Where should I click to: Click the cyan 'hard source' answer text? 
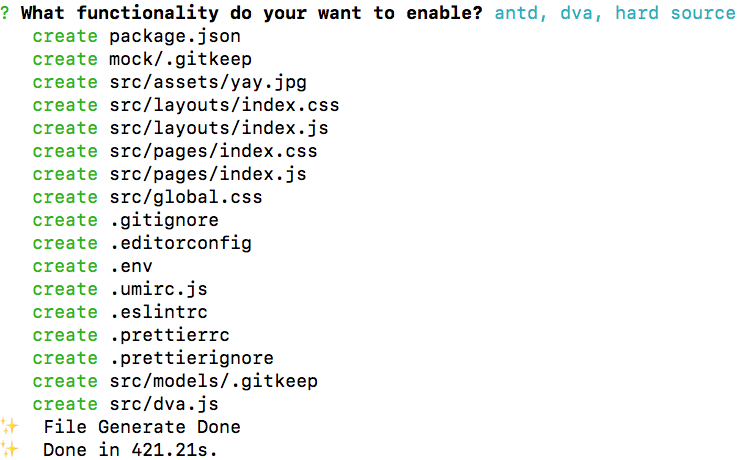point(675,13)
